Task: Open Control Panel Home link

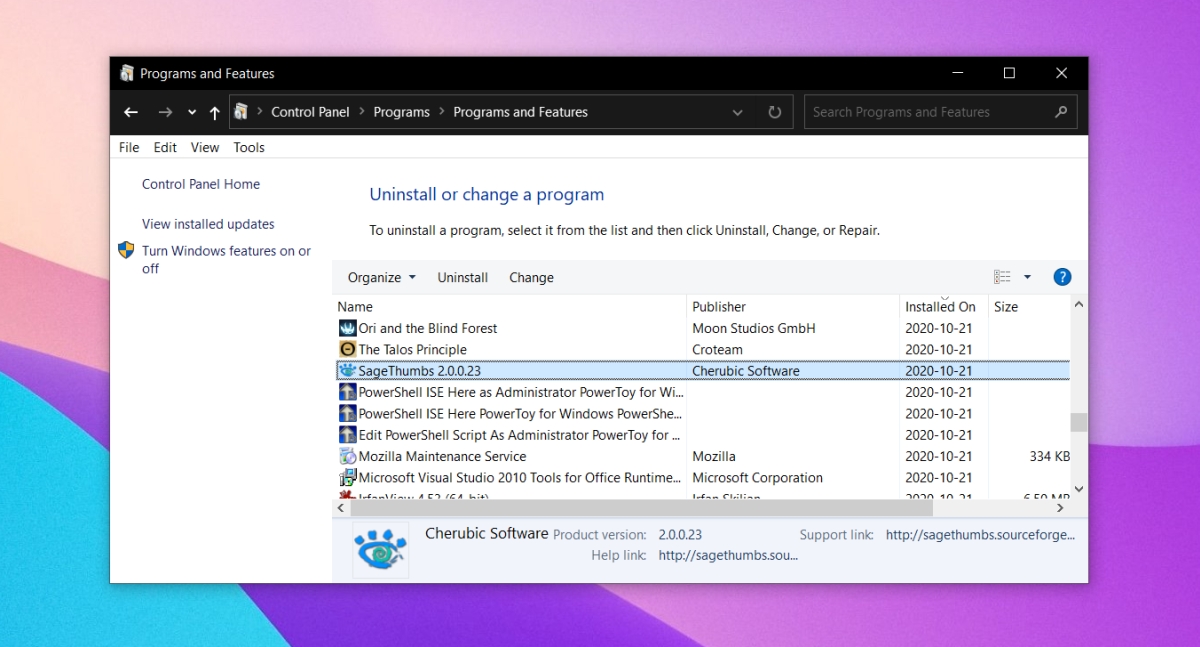Action: [x=201, y=184]
